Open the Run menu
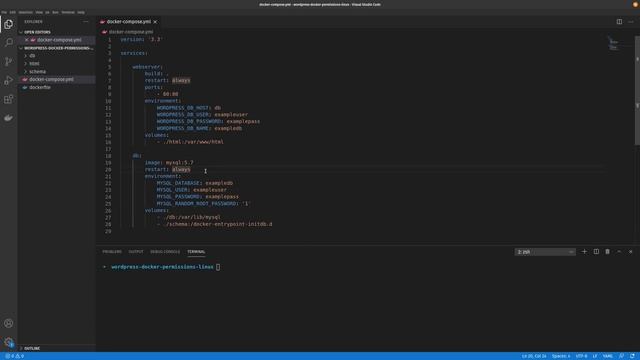This screenshot has width=640, height=360. click(56, 12)
